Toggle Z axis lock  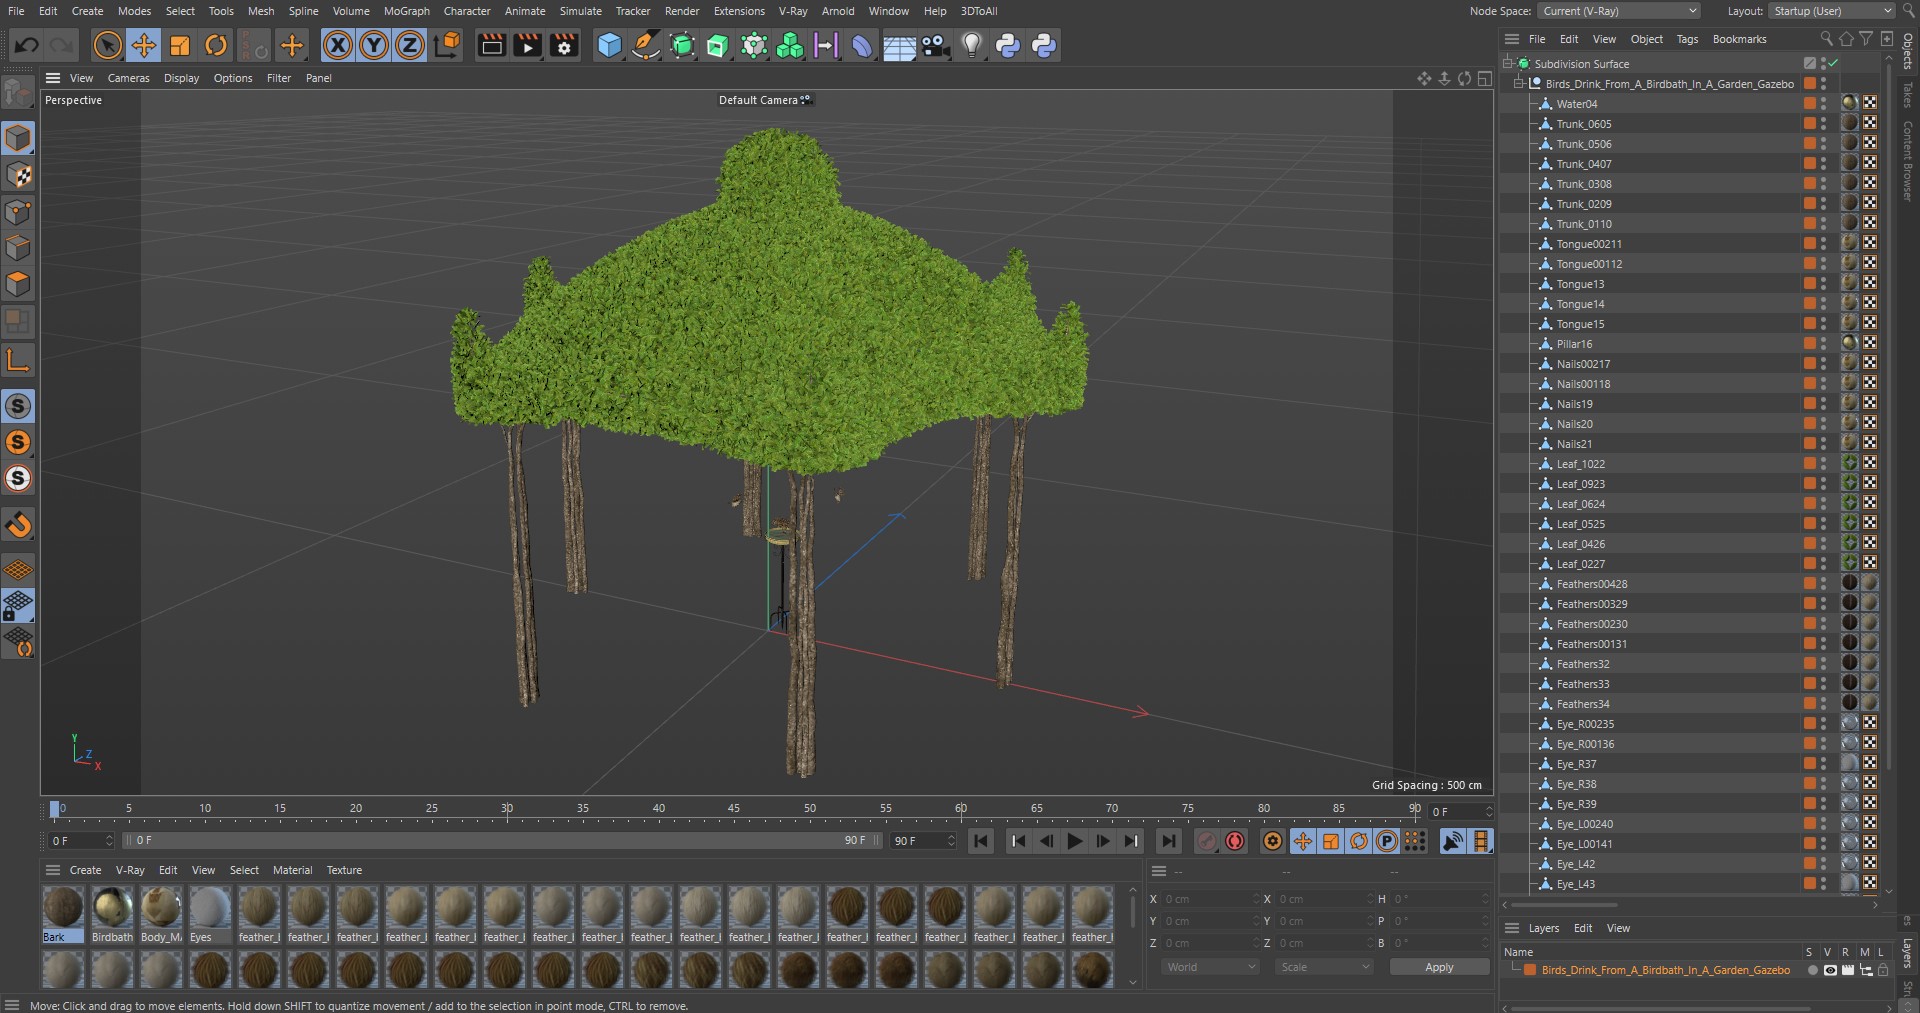[410, 45]
